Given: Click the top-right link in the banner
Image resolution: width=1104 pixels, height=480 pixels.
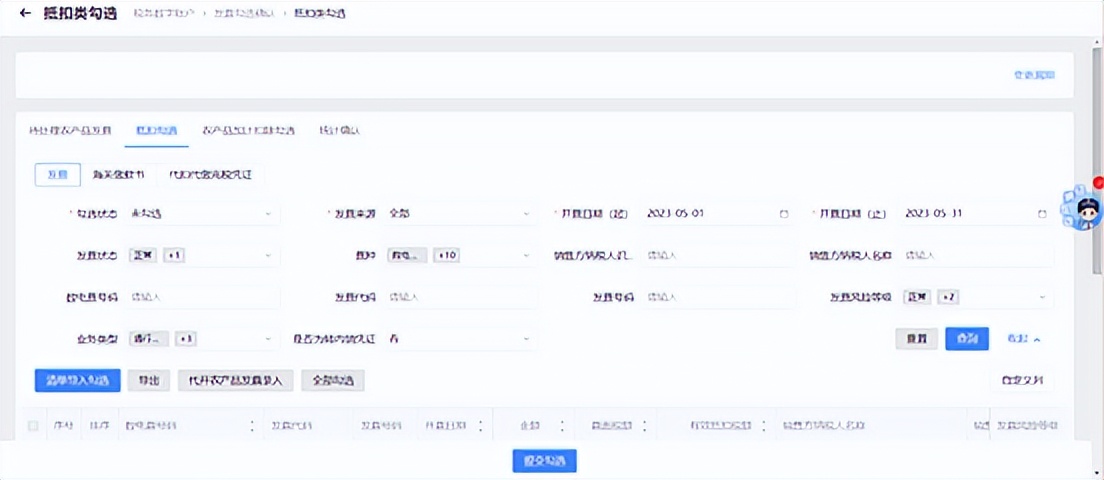Looking at the screenshot, I should pyautogui.click(x=1034, y=75).
